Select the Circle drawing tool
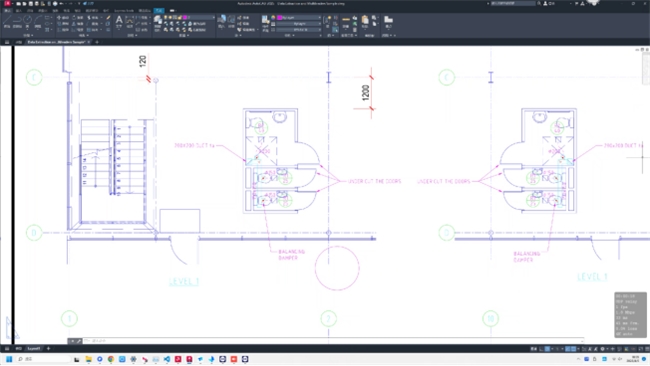Viewport: 650px width, 366px height. 27,21
